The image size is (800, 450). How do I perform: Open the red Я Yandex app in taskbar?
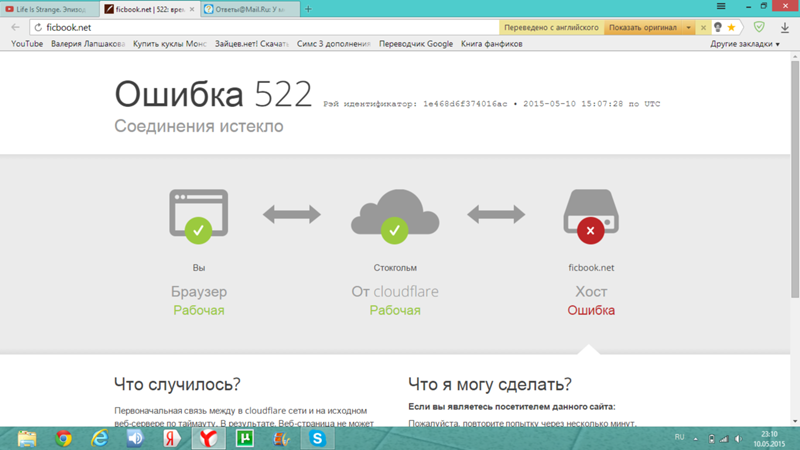pos(171,439)
